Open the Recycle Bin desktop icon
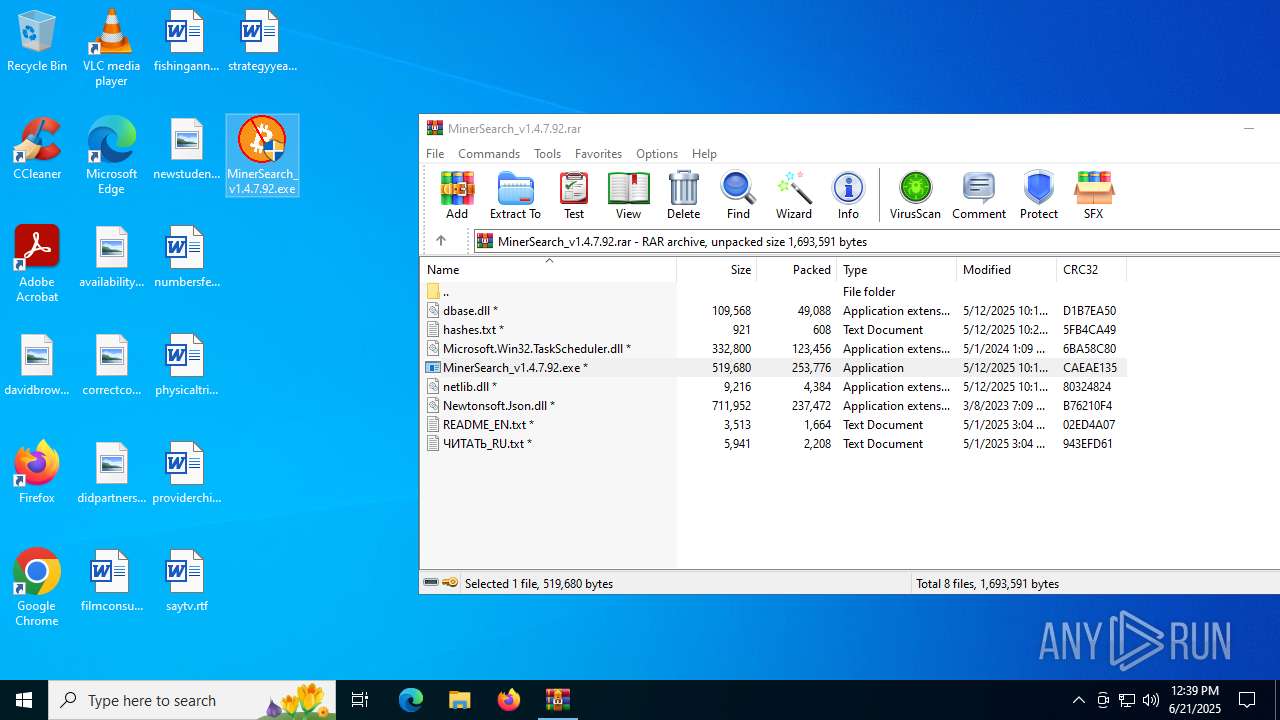Viewport: 1280px width, 720px height. coord(37,42)
